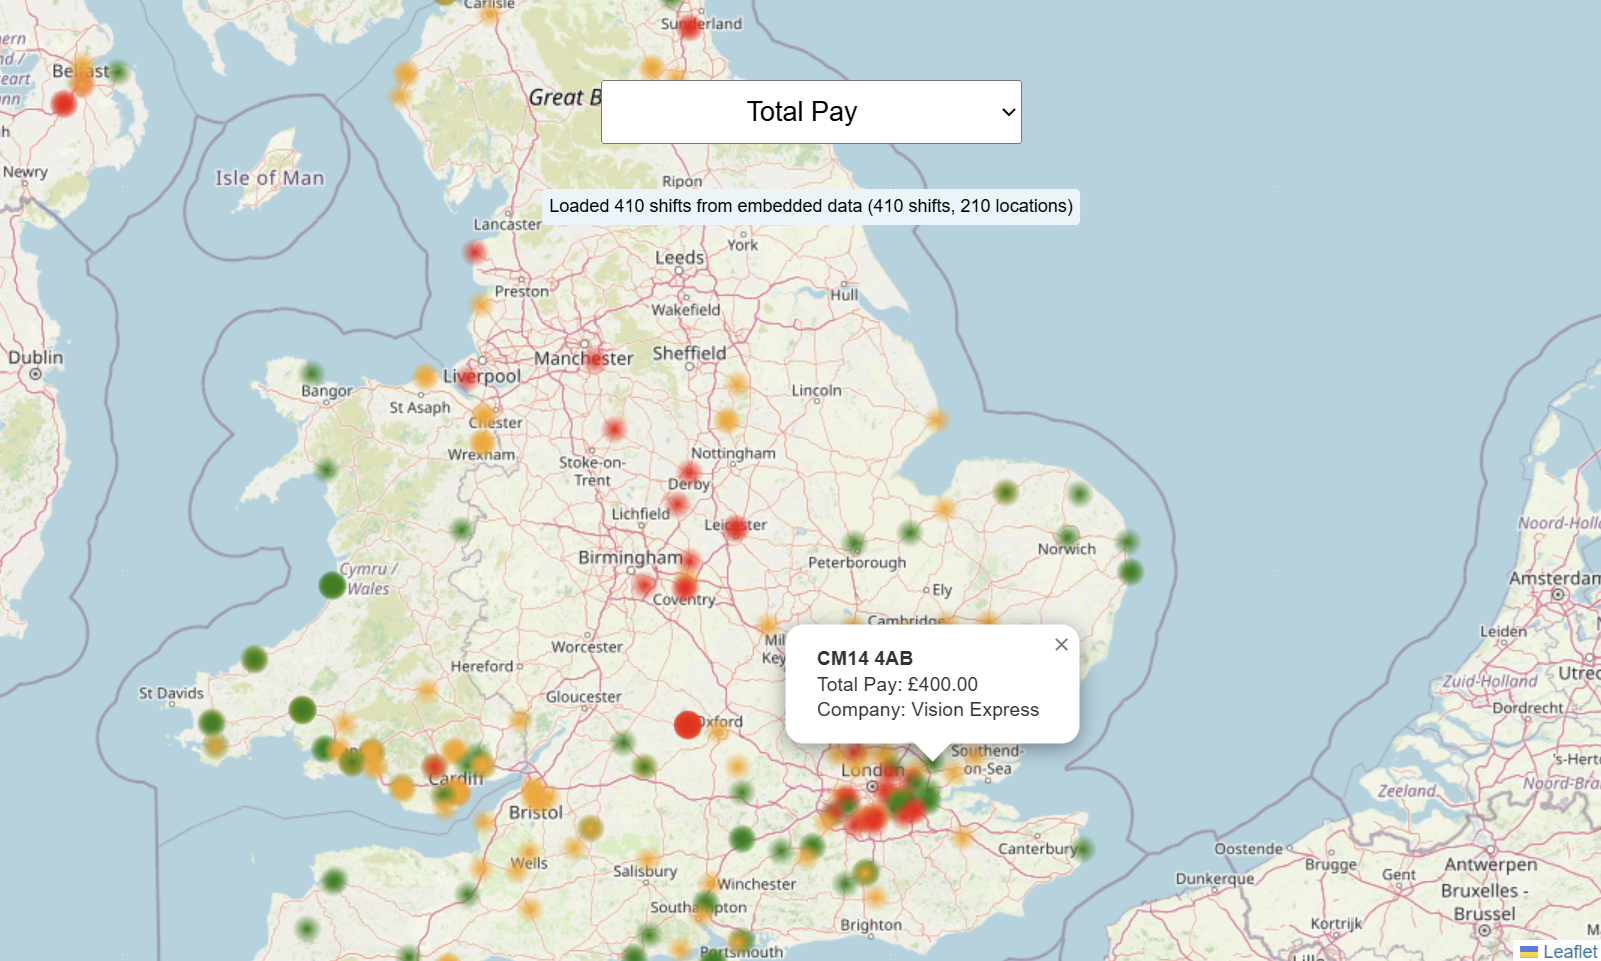
Task: Click the loaded 410 shifts status message
Action: [810, 206]
